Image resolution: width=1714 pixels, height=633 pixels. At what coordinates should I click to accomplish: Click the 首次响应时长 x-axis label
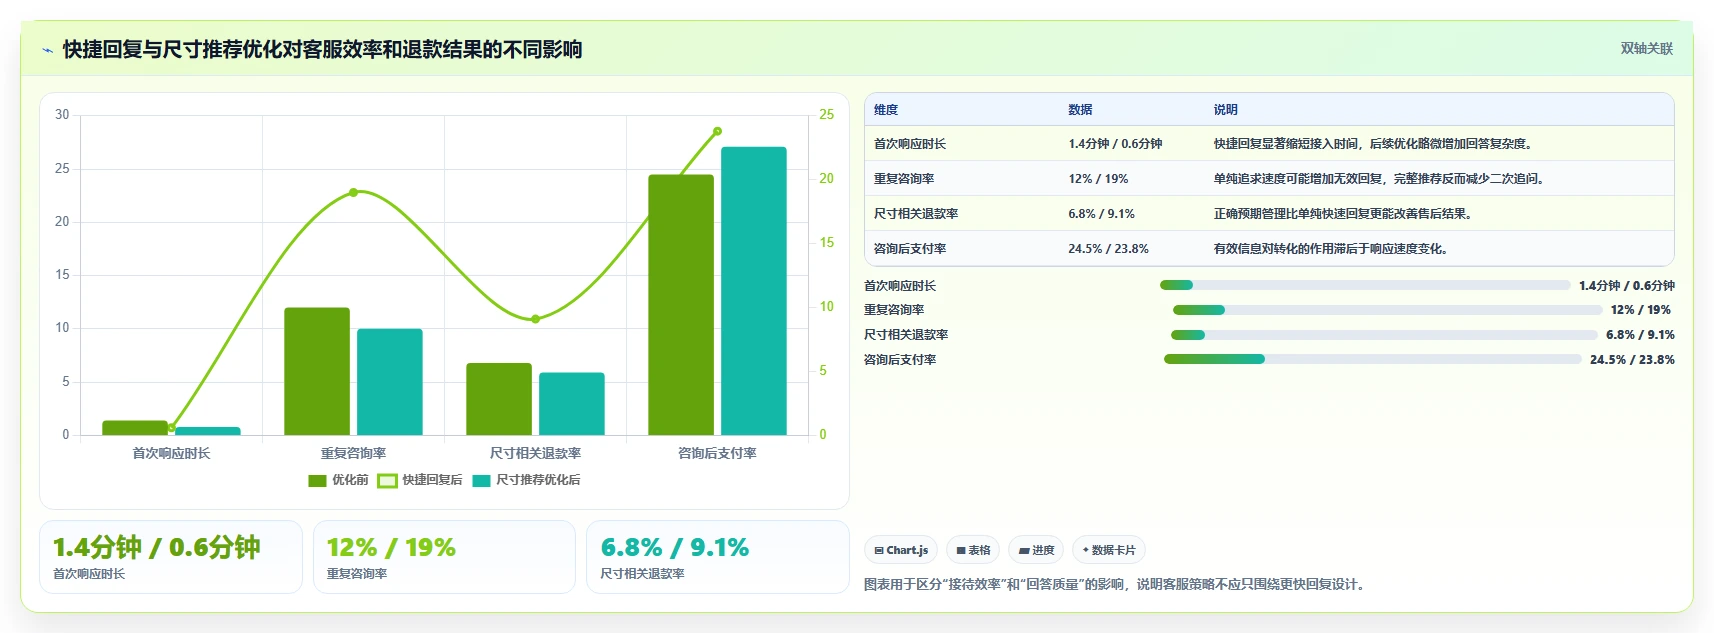point(171,453)
